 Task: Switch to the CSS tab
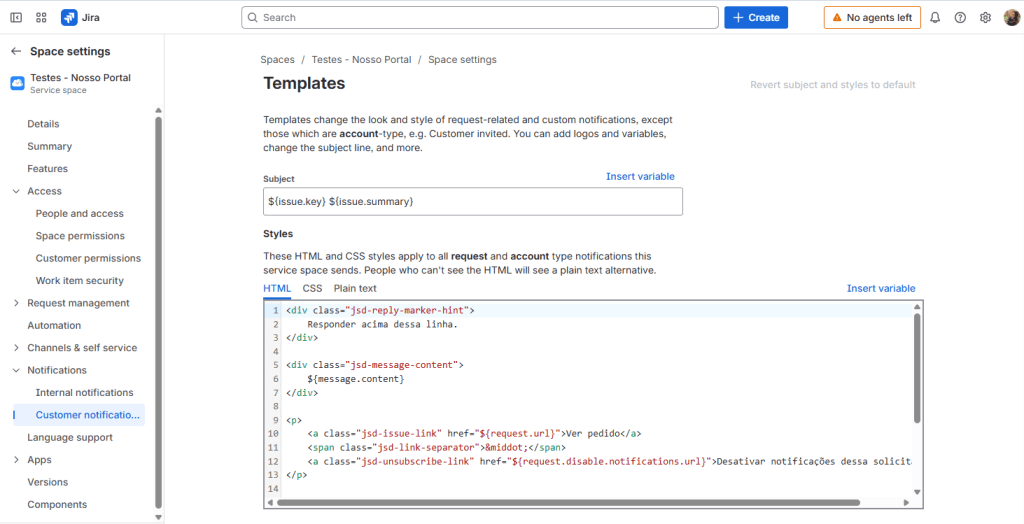click(312, 288)
